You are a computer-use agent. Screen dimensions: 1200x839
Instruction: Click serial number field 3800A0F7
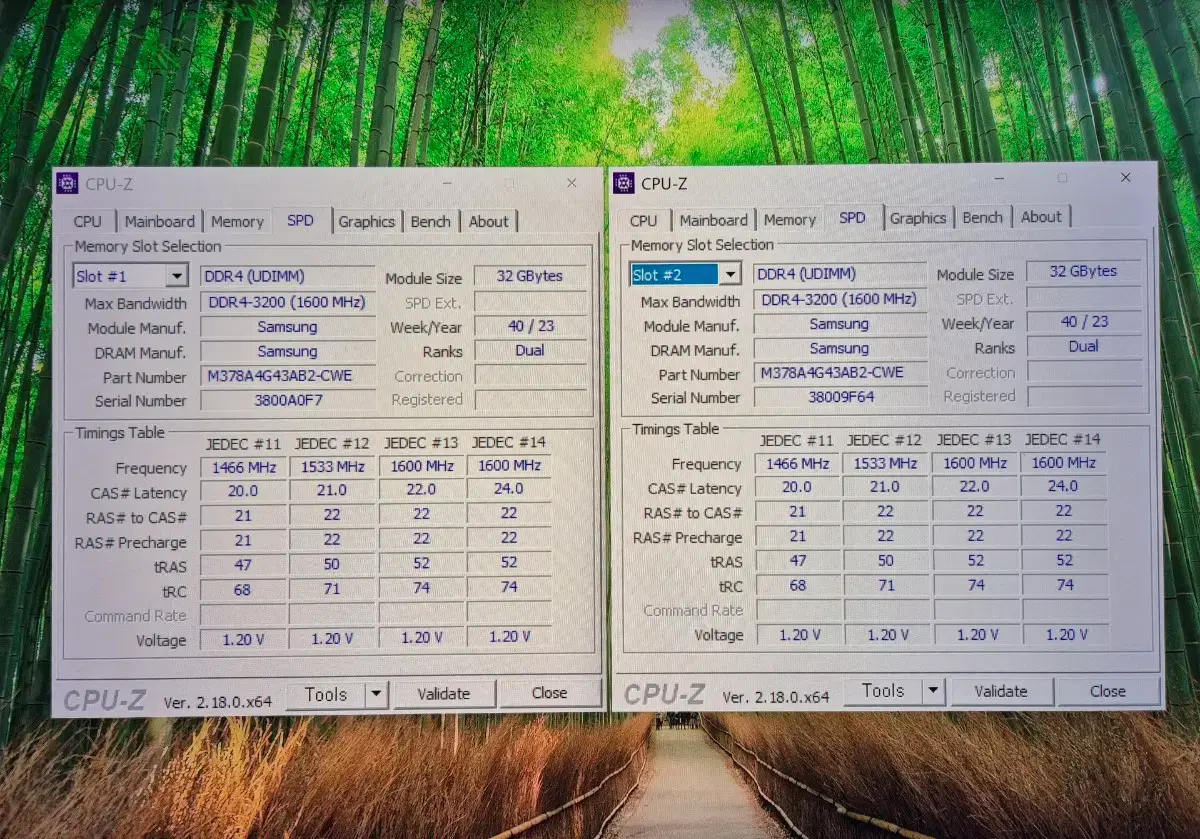point(288,401)
